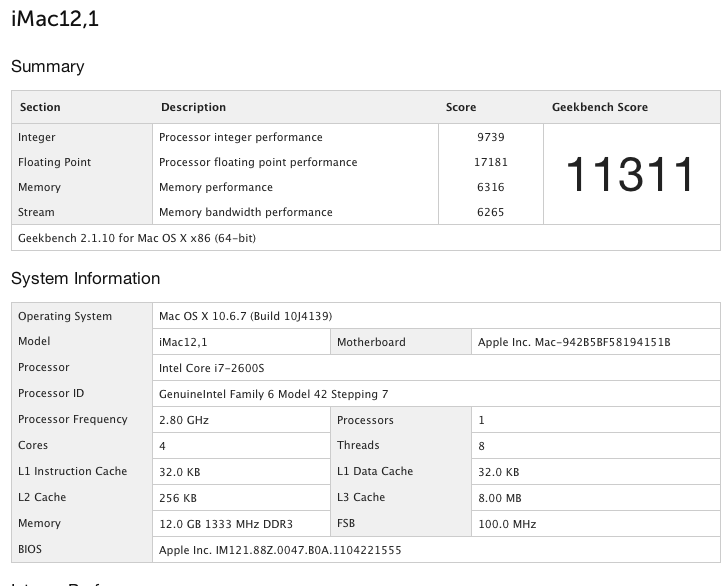Click the Stream section label
This screenshot has height=586, width=723.
pyautogui.click(x=36, y=212)
